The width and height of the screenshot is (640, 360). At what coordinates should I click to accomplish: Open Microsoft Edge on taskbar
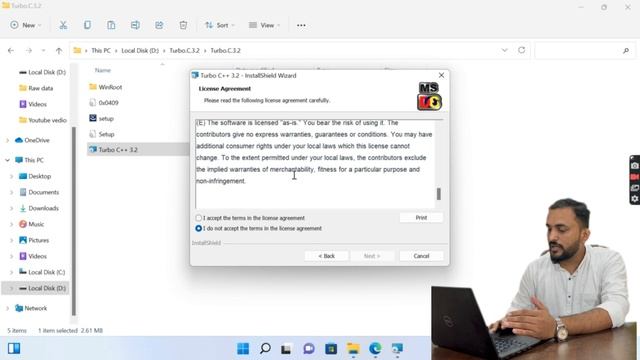point(375,349)
